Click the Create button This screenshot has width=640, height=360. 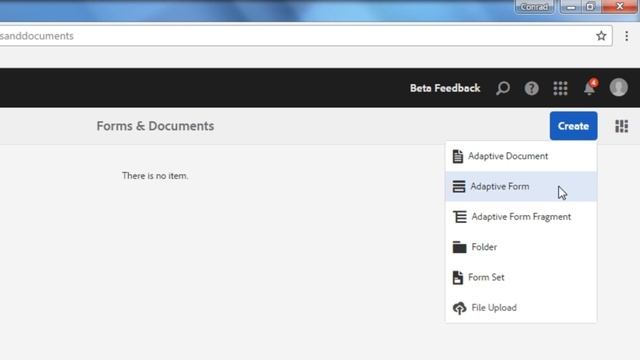(573, 126)
